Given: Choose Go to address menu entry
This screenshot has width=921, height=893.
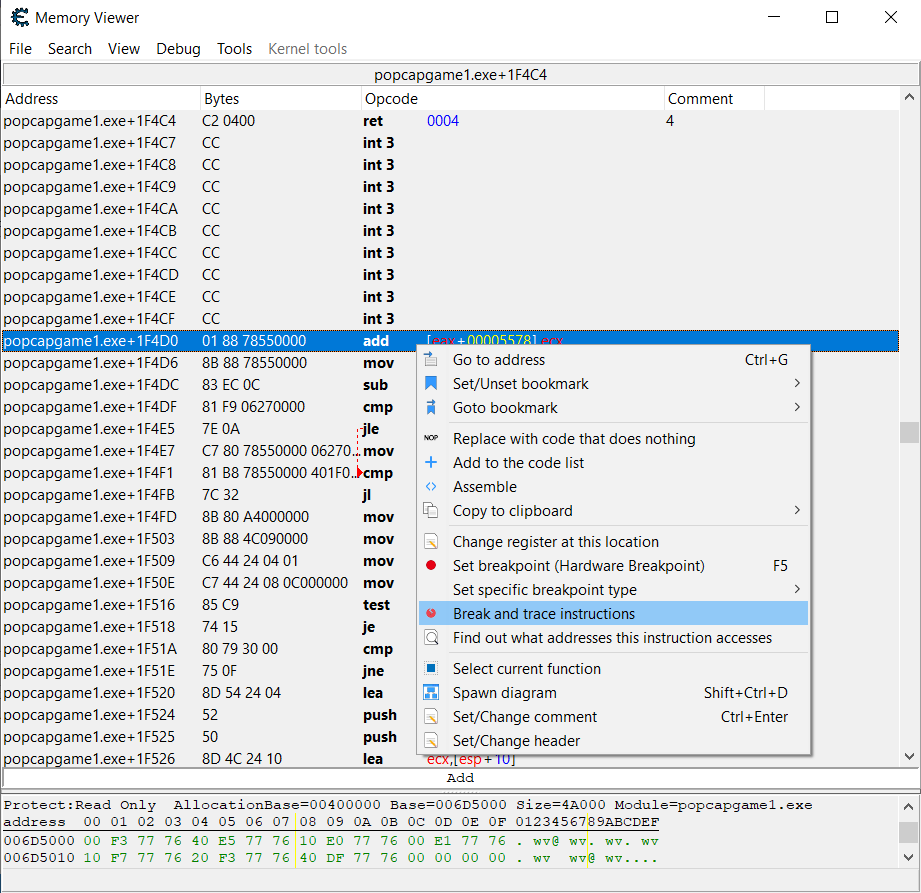Looking at the screenshot, I should tap(613, 360).
